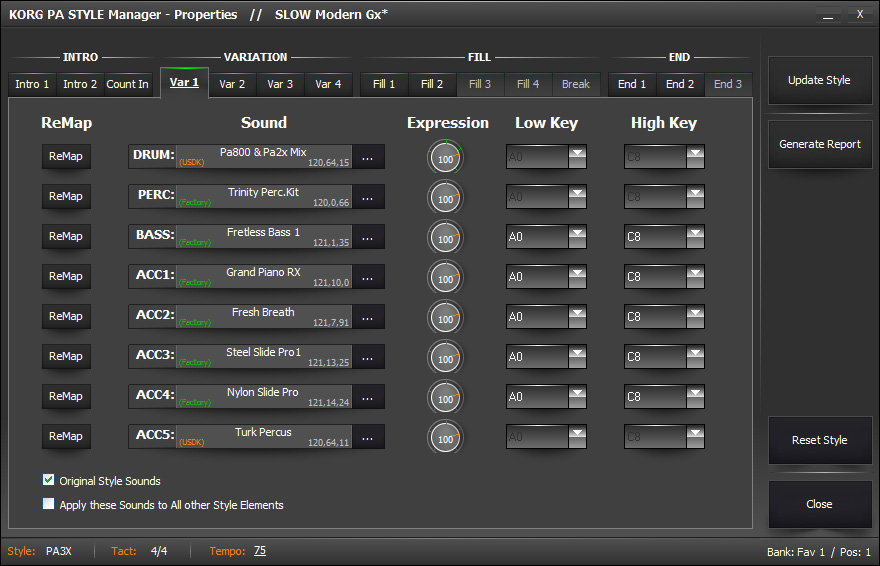Click the ACC4 expression dial
880x566 pixels.
446,398
